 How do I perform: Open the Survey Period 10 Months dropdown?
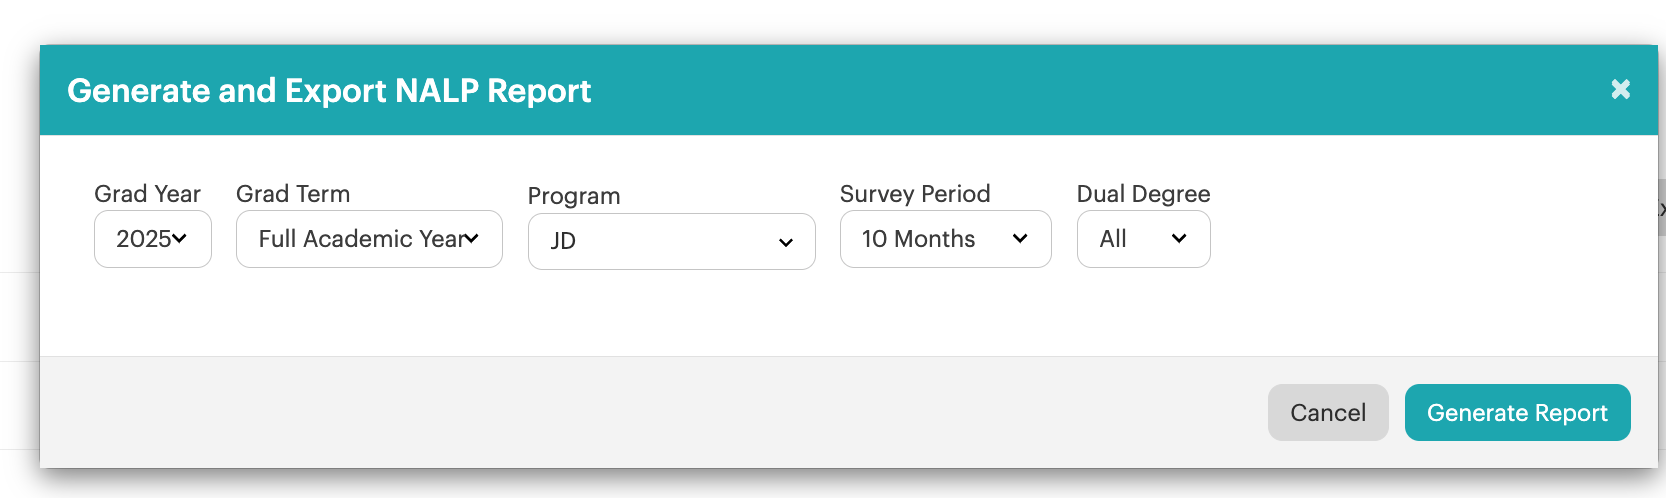click(x=945, y=239)
